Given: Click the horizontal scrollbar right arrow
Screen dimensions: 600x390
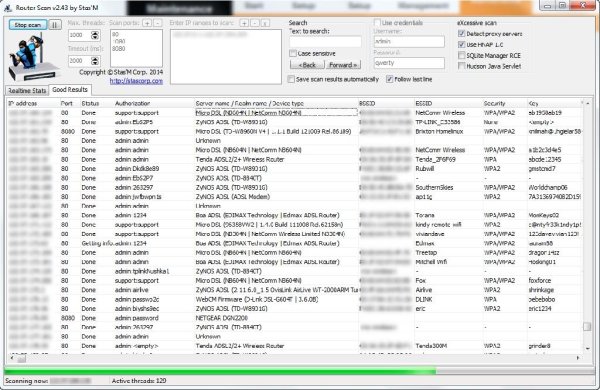Looking at the screenshot, I should click(x=578, y=358).
